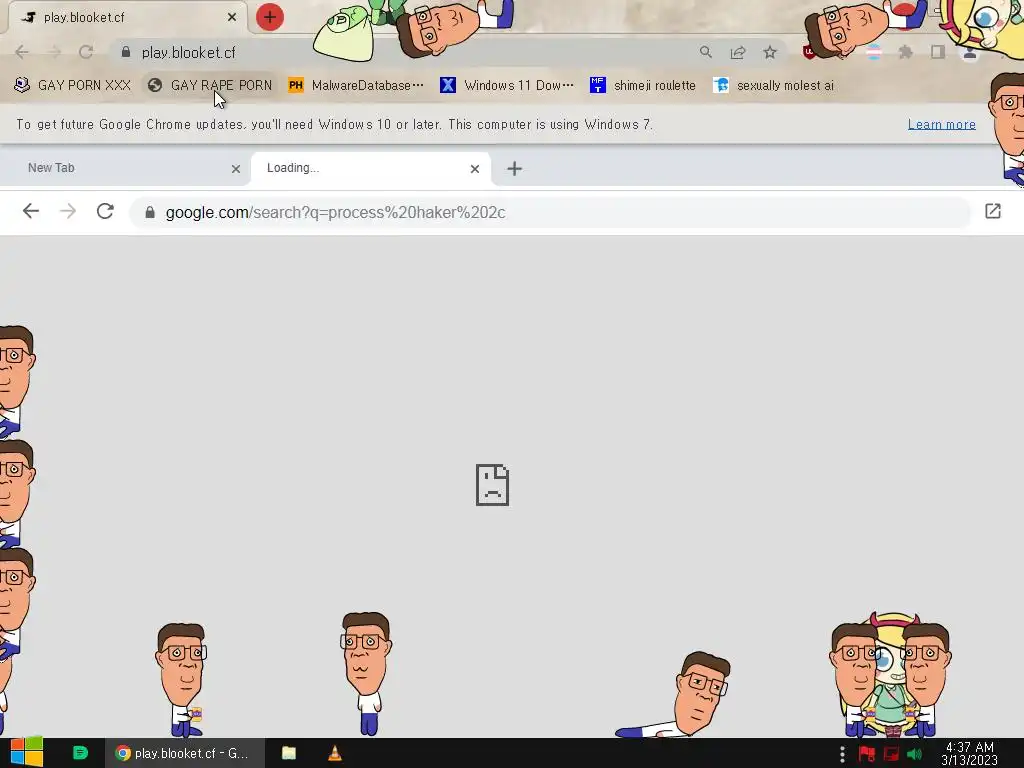Go back in the outer Chrome toolbar
Image resolution: width=1024 pixels, height=768 pixels.
point(22,52)
